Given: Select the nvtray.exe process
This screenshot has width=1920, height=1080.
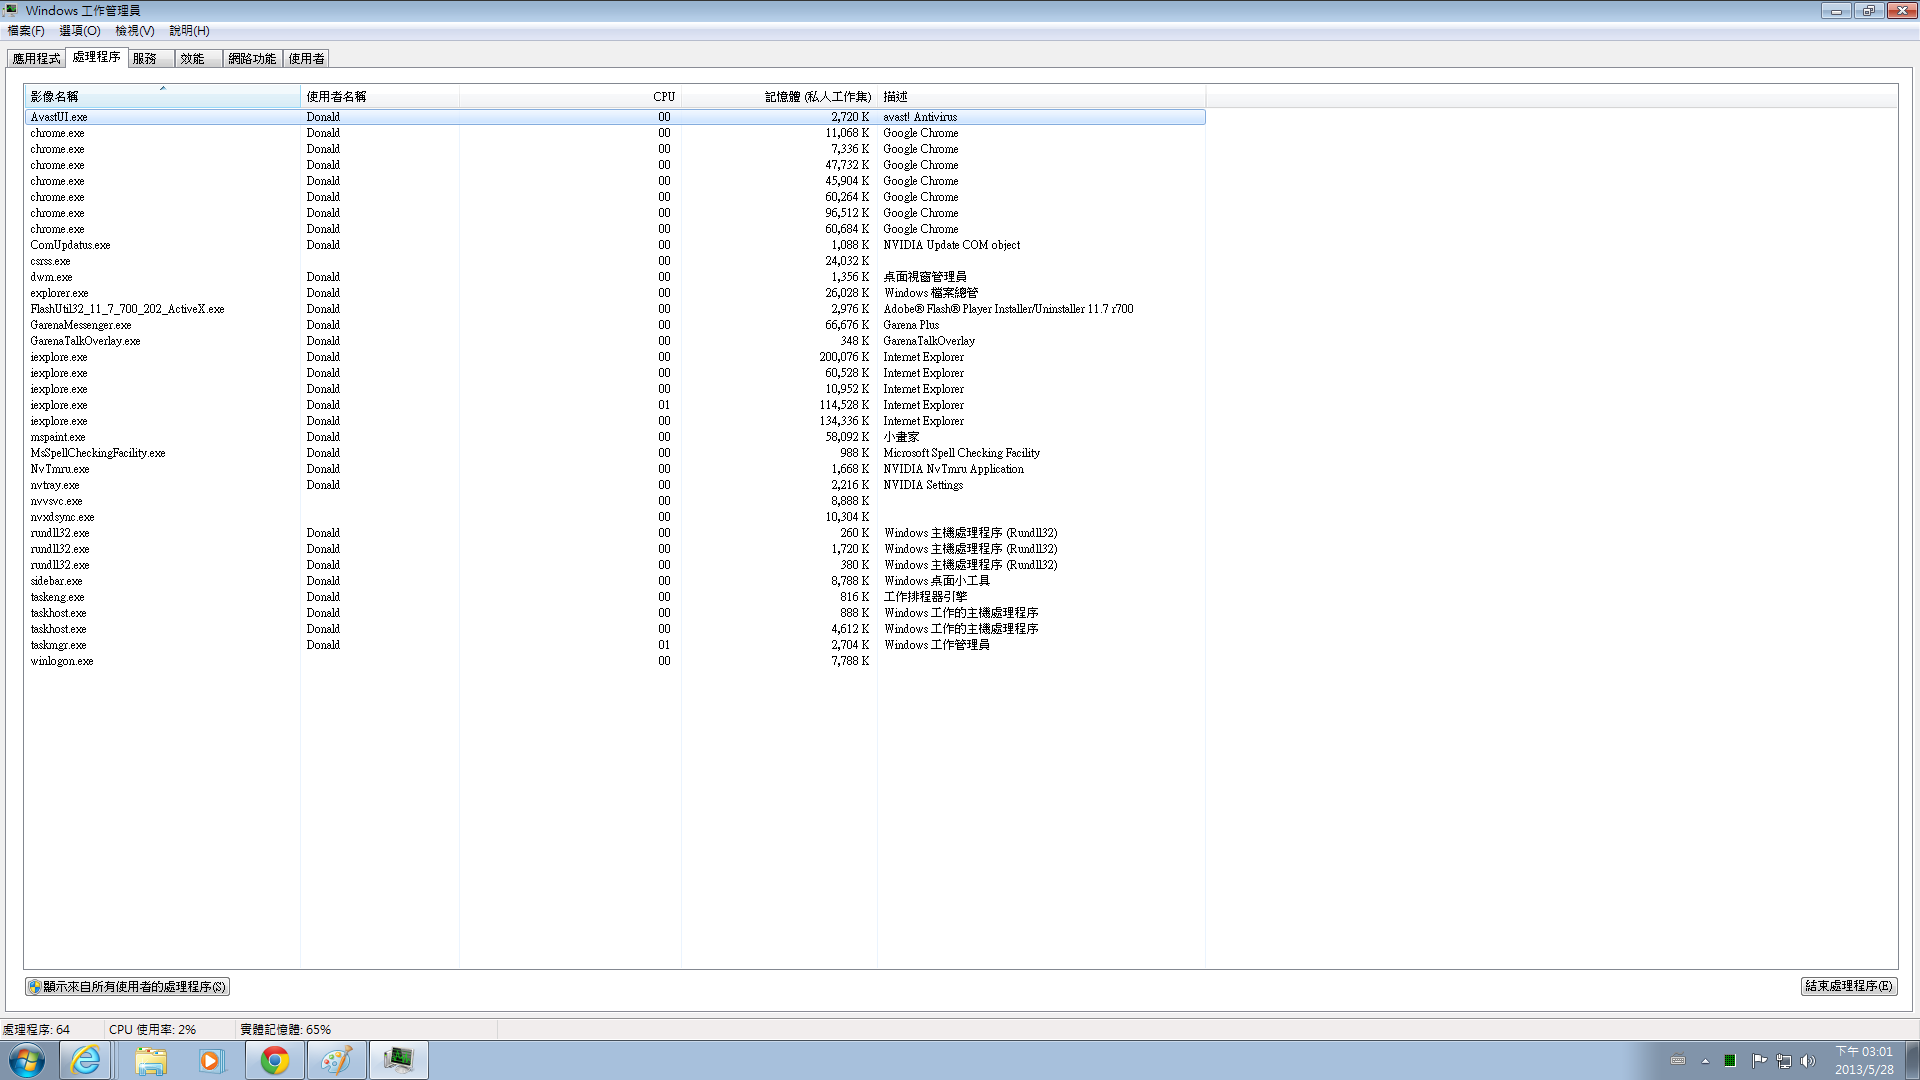Looking at the screenshot, I should (x=615, y=485).
